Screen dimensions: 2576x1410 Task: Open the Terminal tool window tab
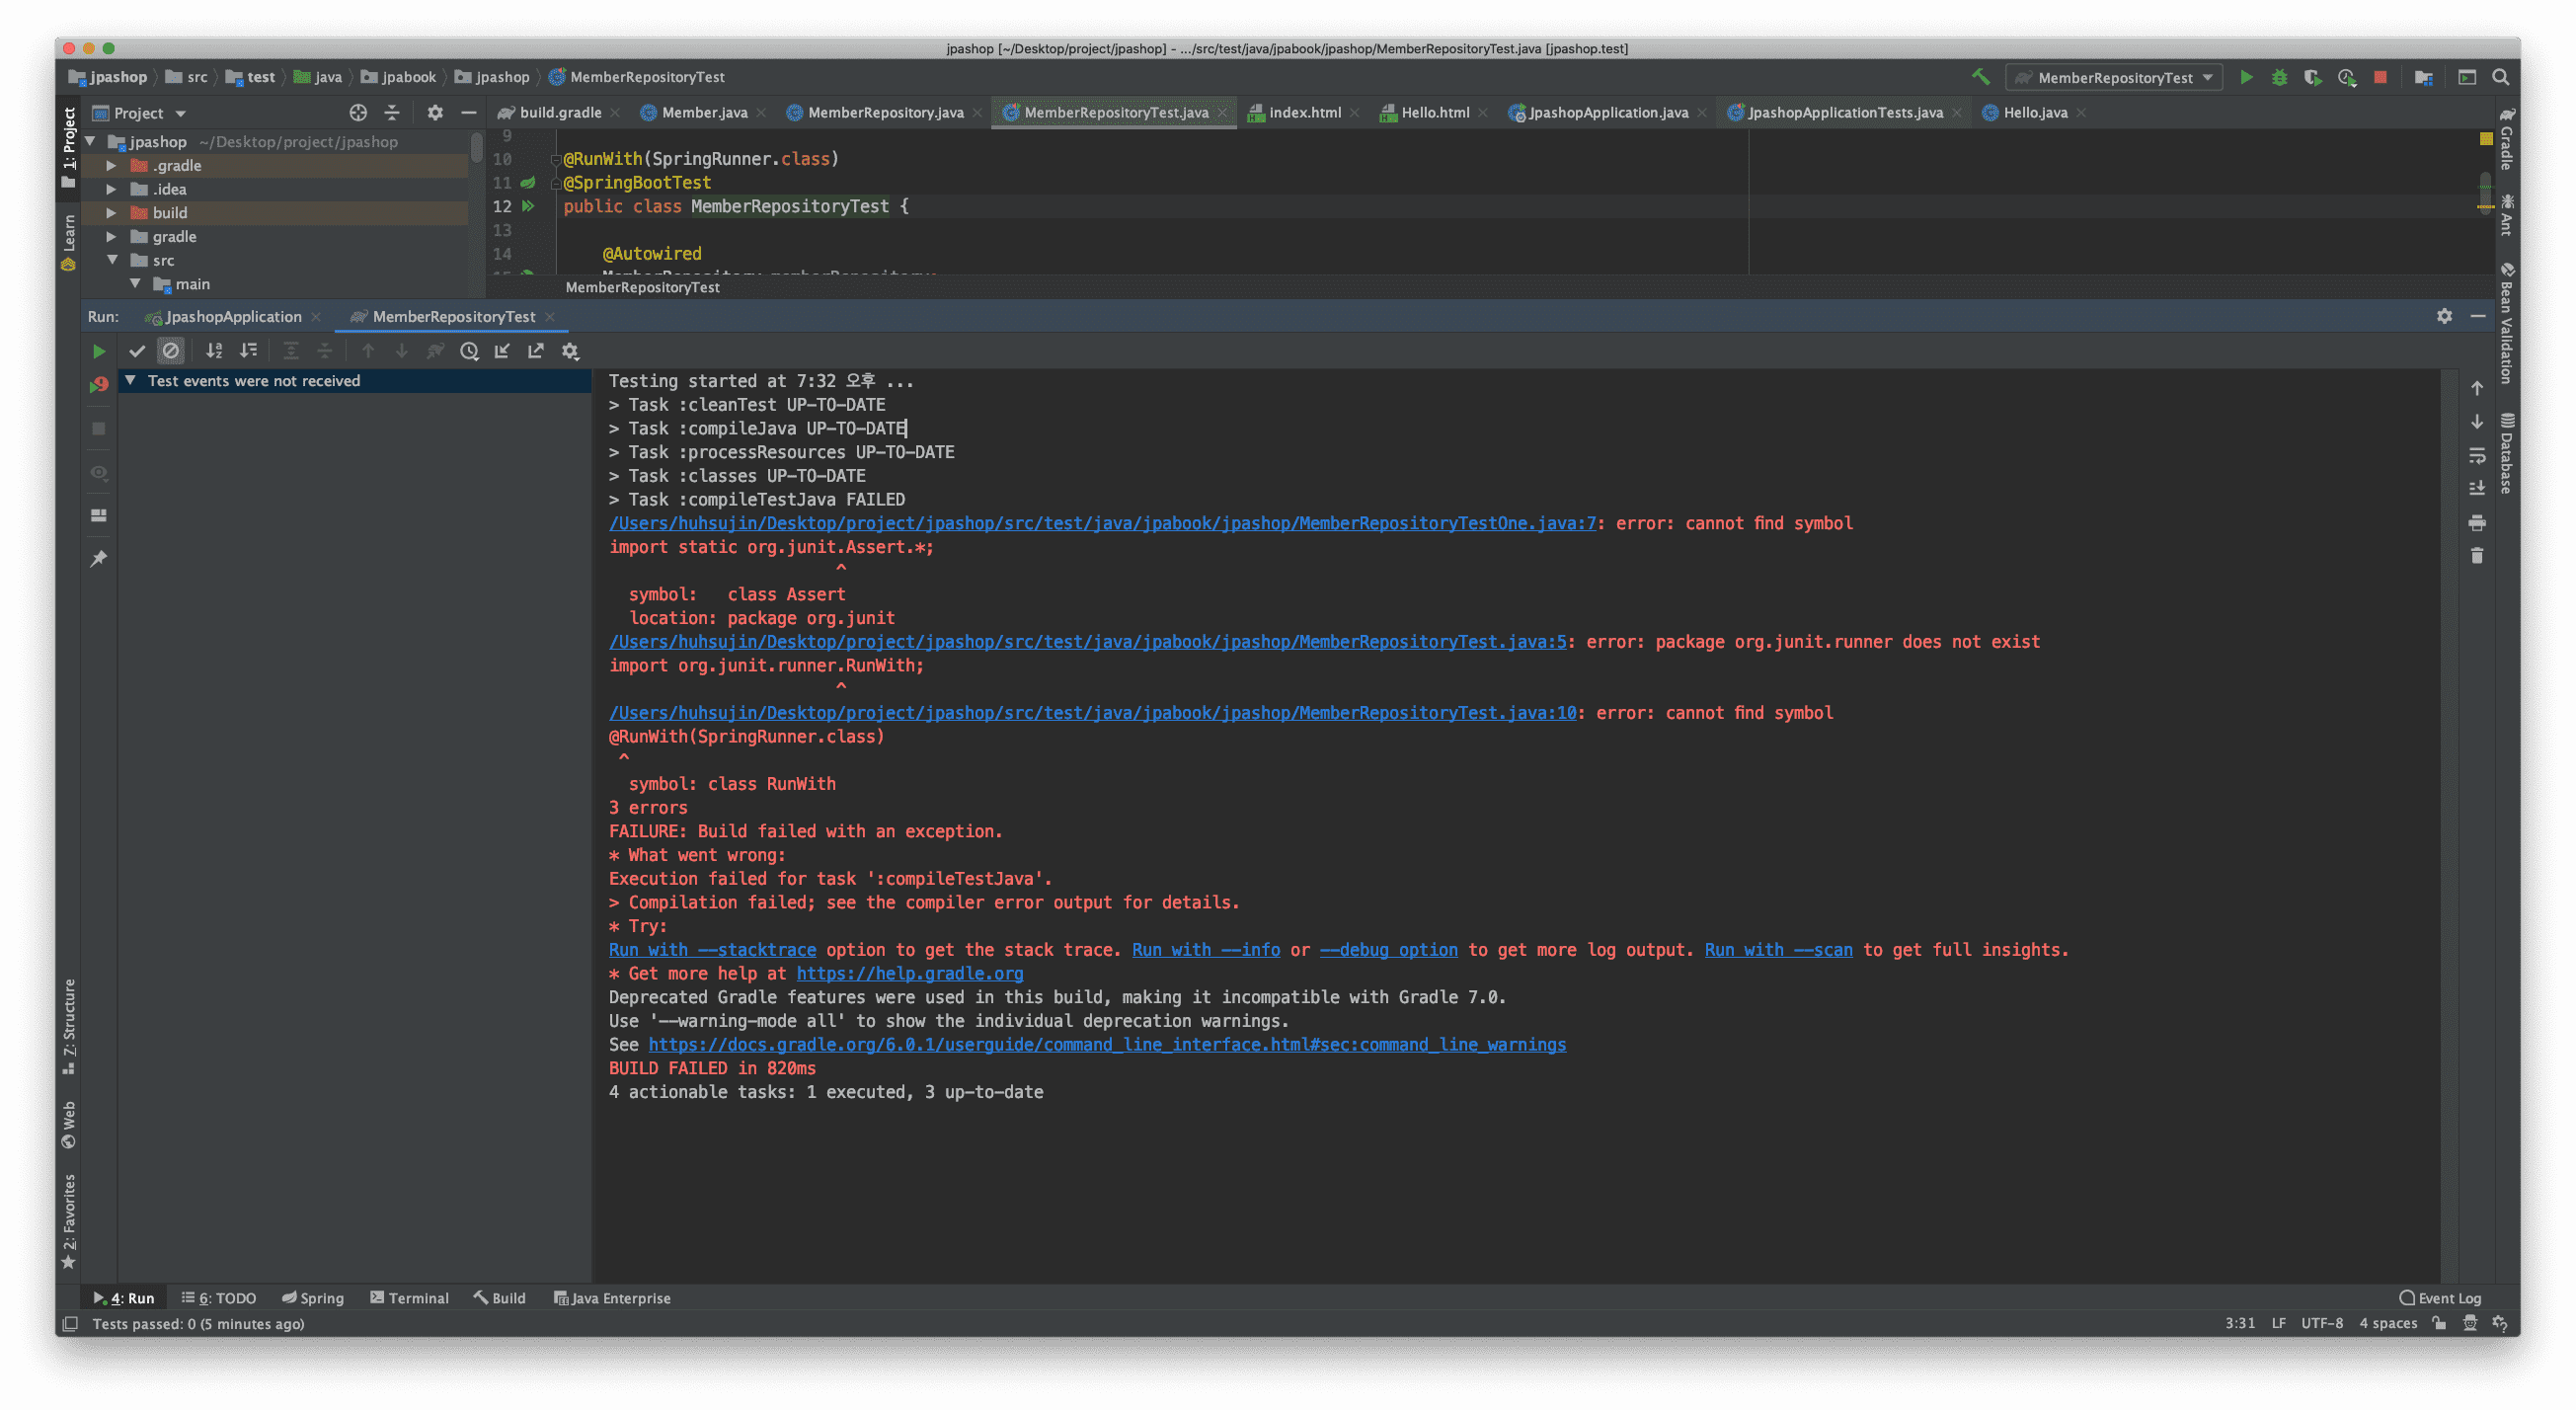pos(409,1298)
